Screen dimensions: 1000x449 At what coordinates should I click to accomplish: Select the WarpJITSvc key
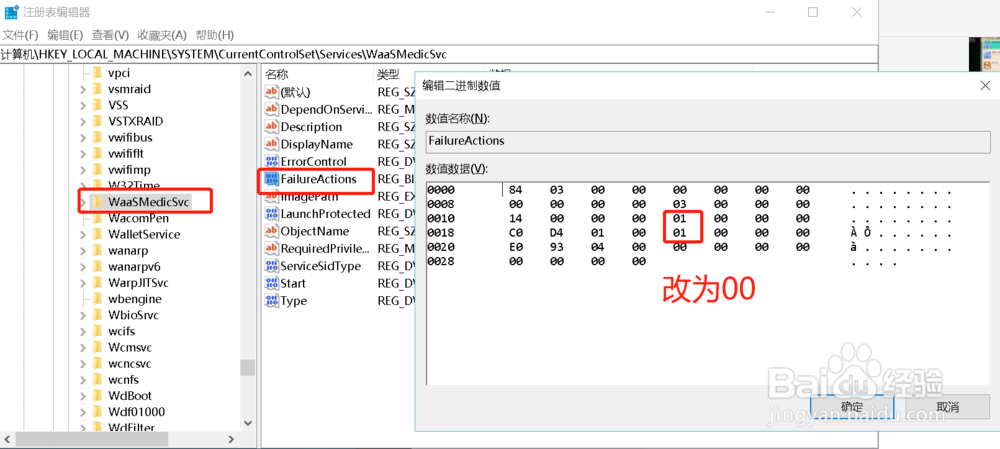pyautogui.click(x=138, y=283)
